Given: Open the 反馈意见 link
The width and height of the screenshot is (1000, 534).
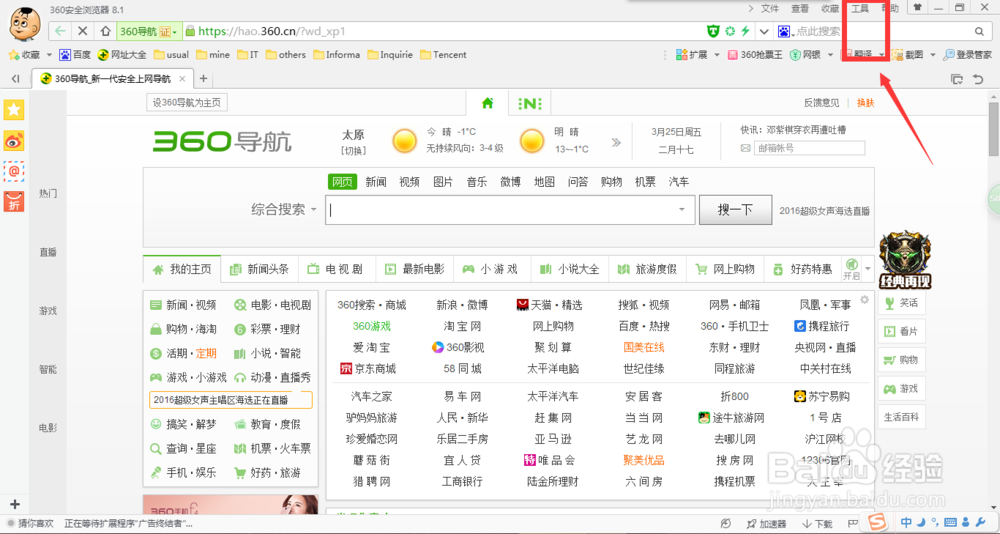Looking at the screenshot, I should pyautogui.click(x=821, y=103).
